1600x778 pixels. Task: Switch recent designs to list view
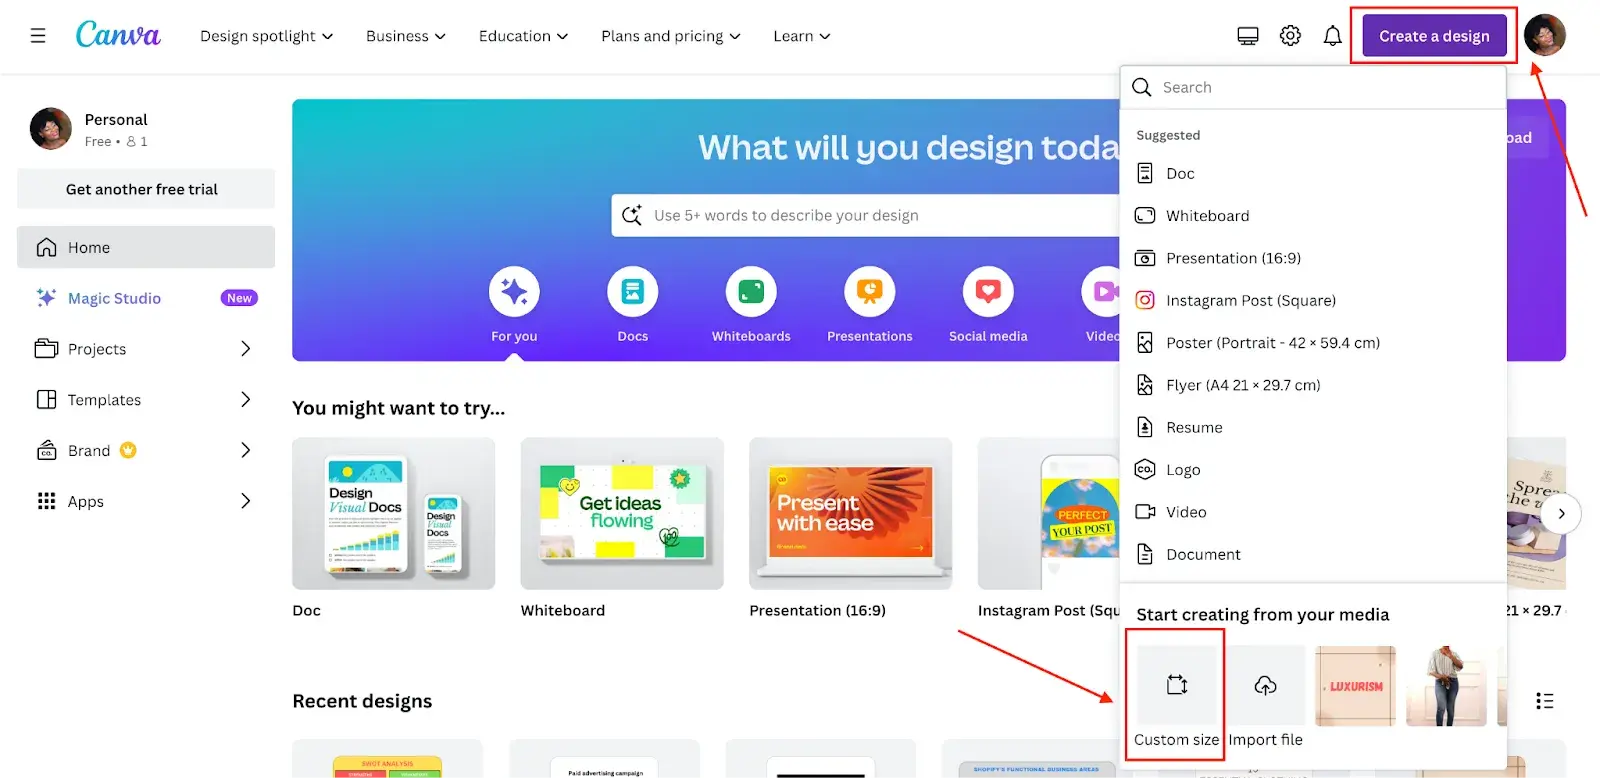coord(1544,701)
